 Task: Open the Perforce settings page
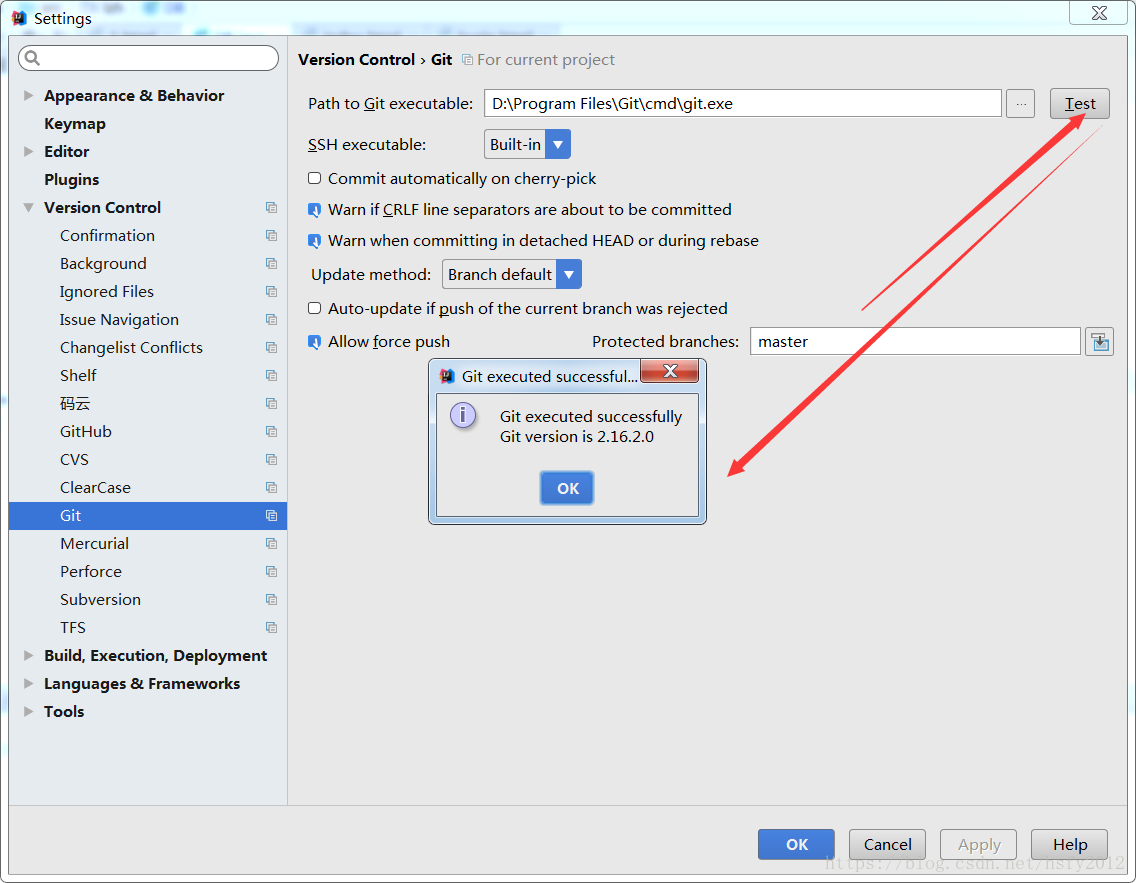(91, 572)
